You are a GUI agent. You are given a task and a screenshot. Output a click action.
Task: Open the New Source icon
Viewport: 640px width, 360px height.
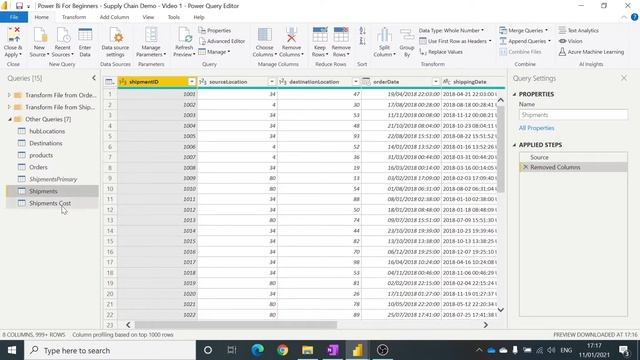pos(40,42)
